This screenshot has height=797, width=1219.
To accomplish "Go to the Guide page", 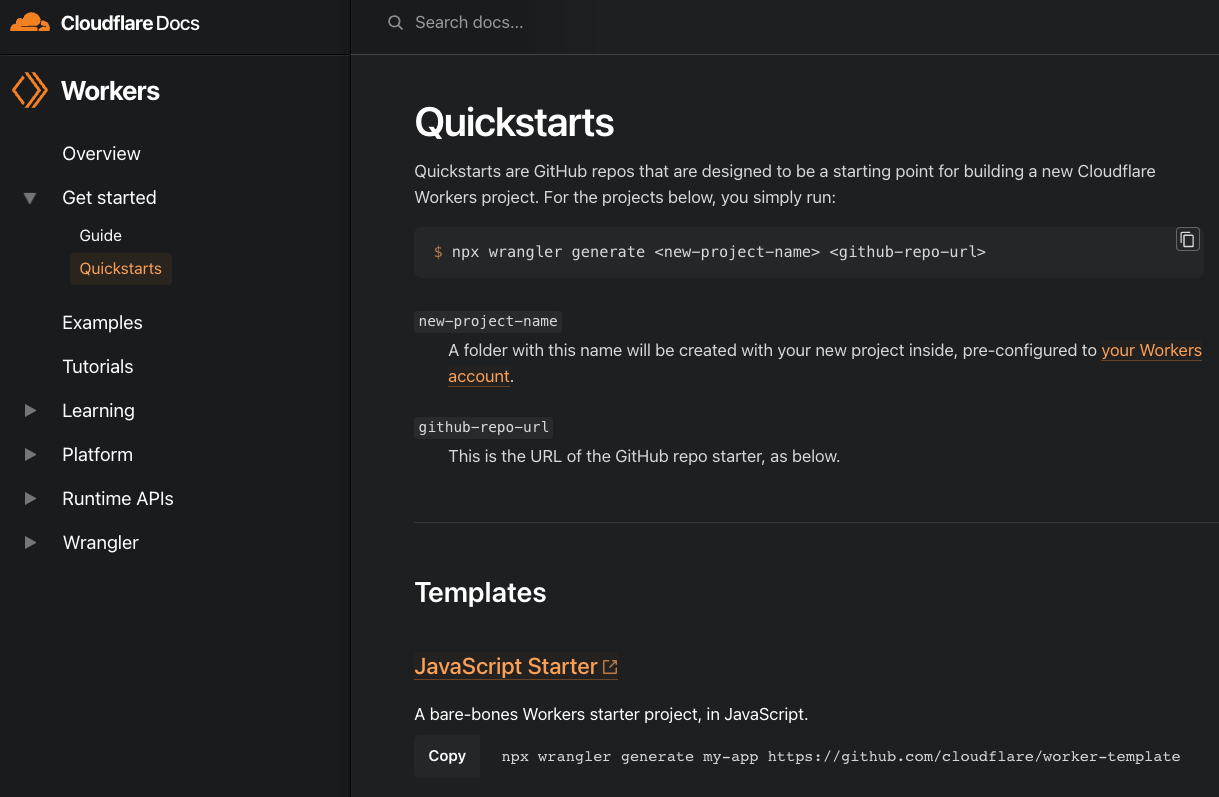I will pos(100,236).
